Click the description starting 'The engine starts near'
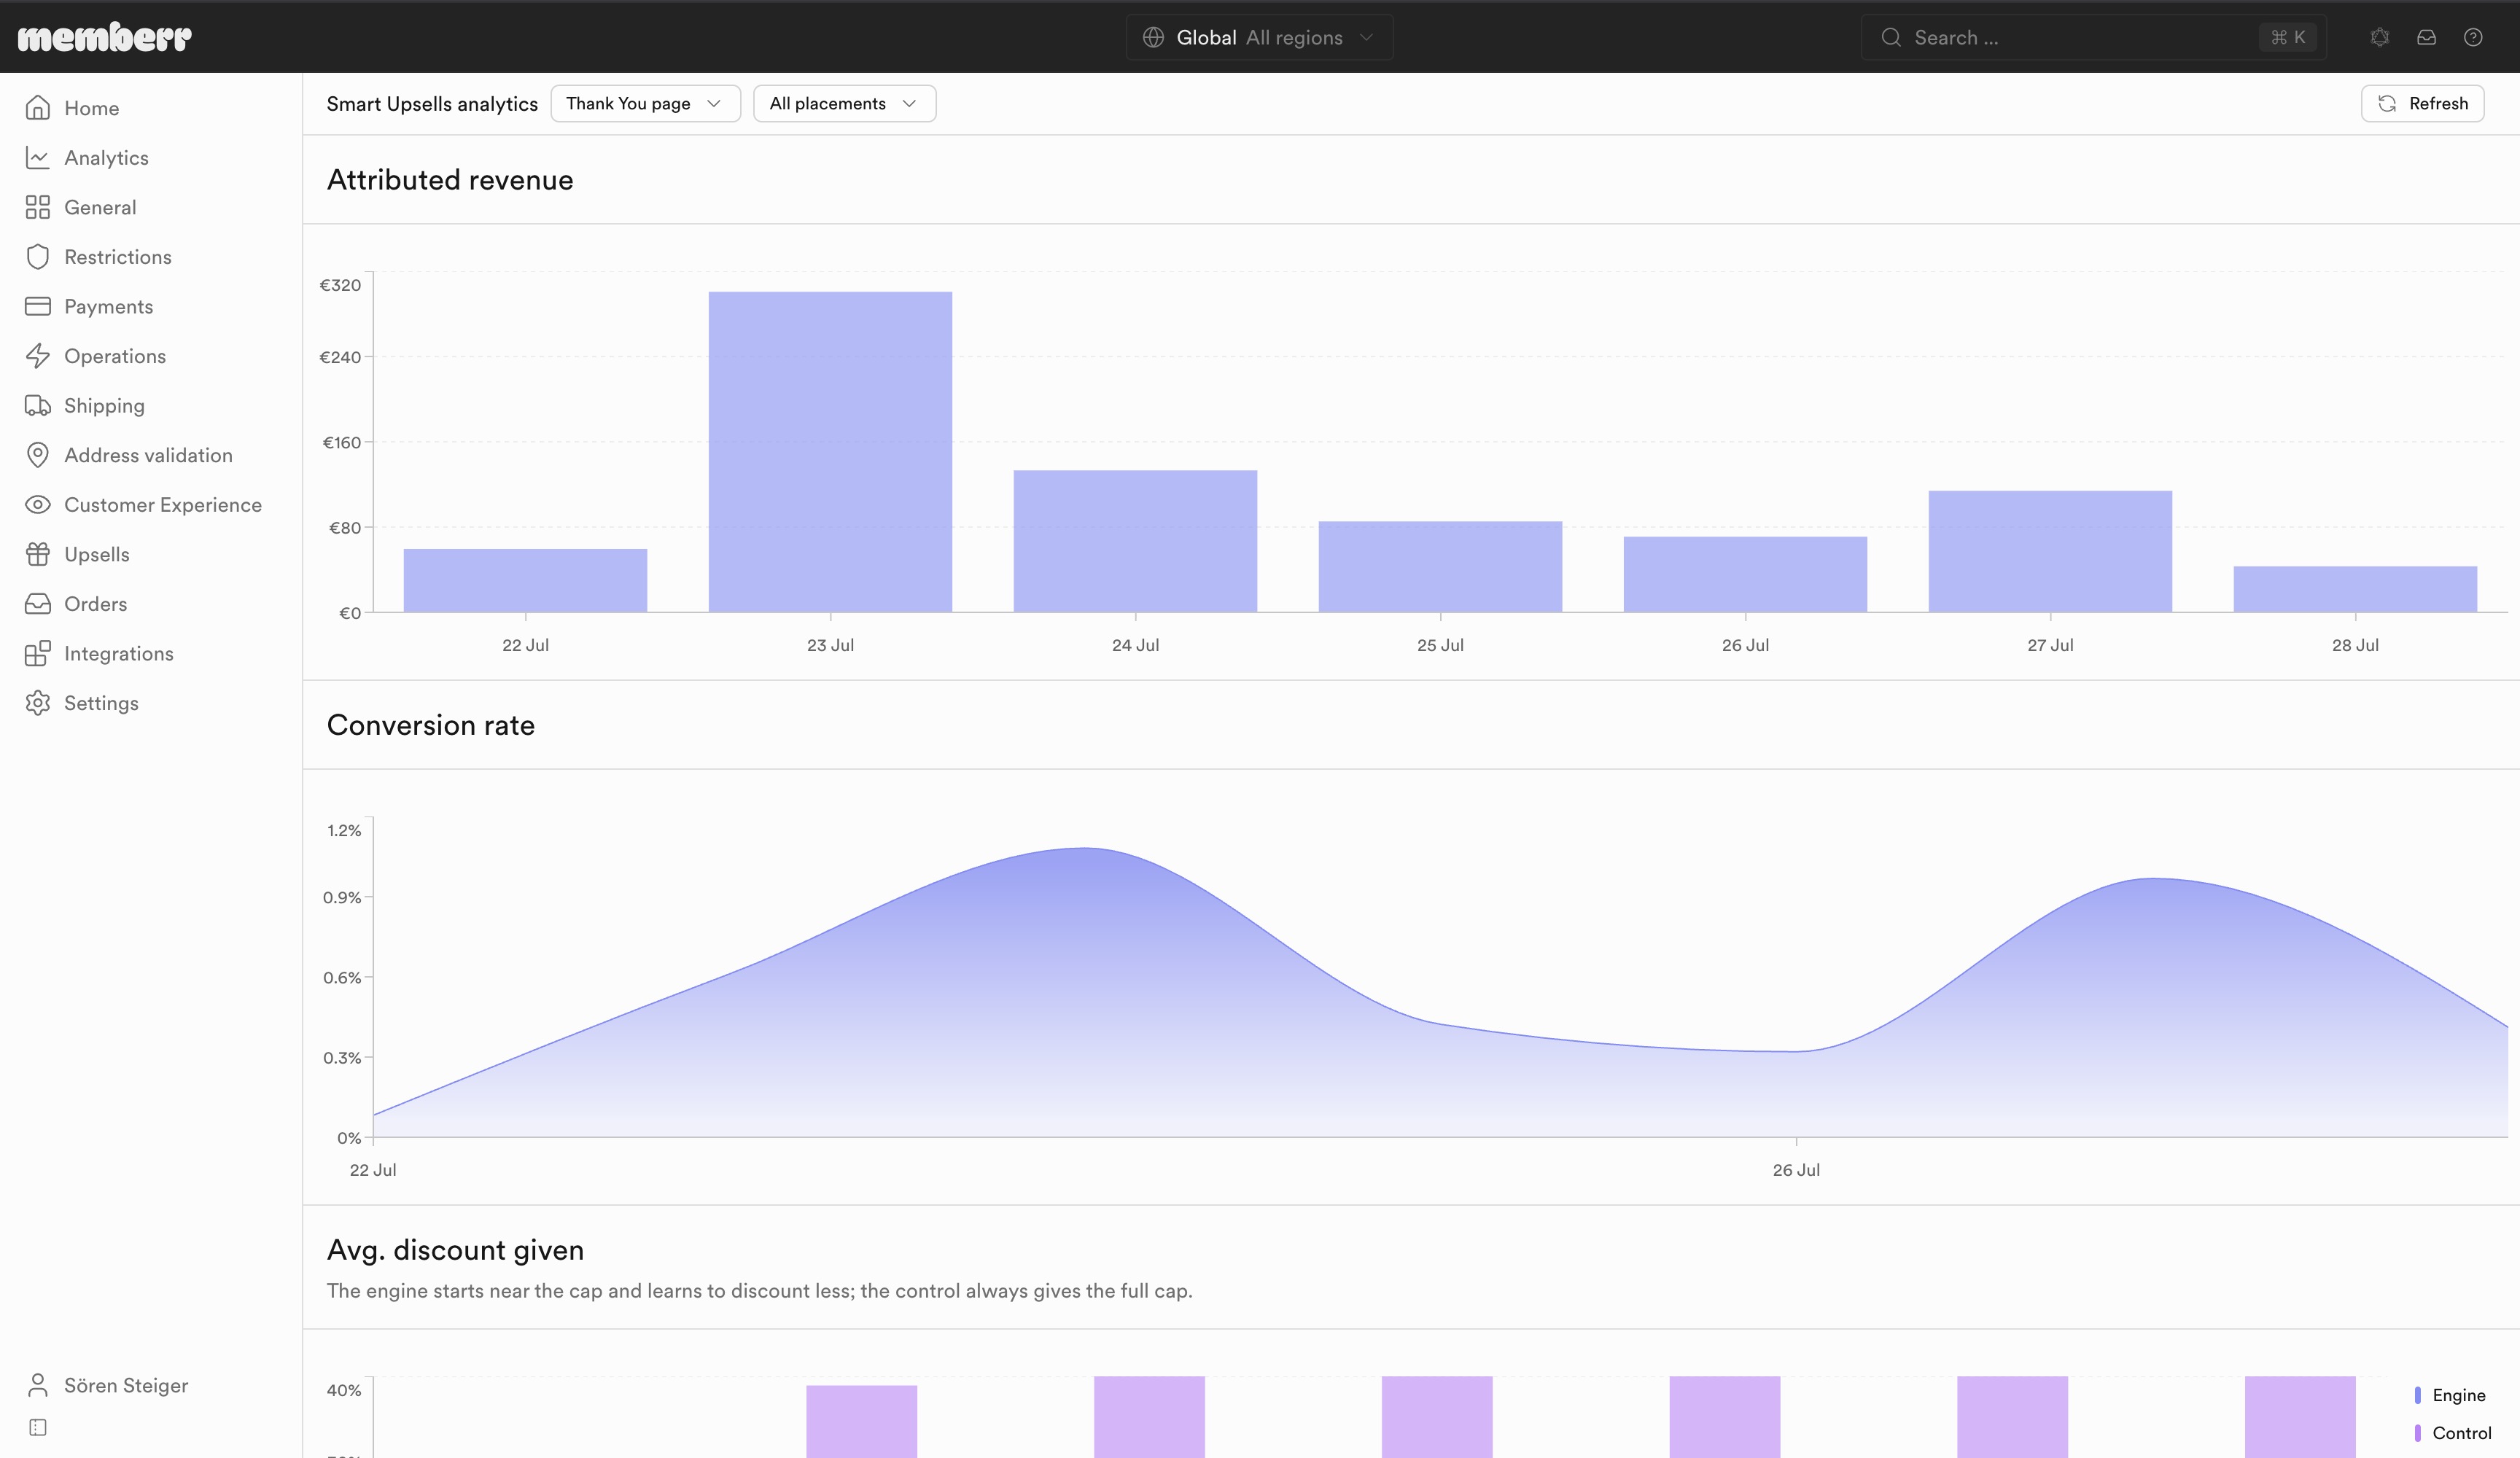The height and width of the screenshot is (1458, 2520). 759,1291
